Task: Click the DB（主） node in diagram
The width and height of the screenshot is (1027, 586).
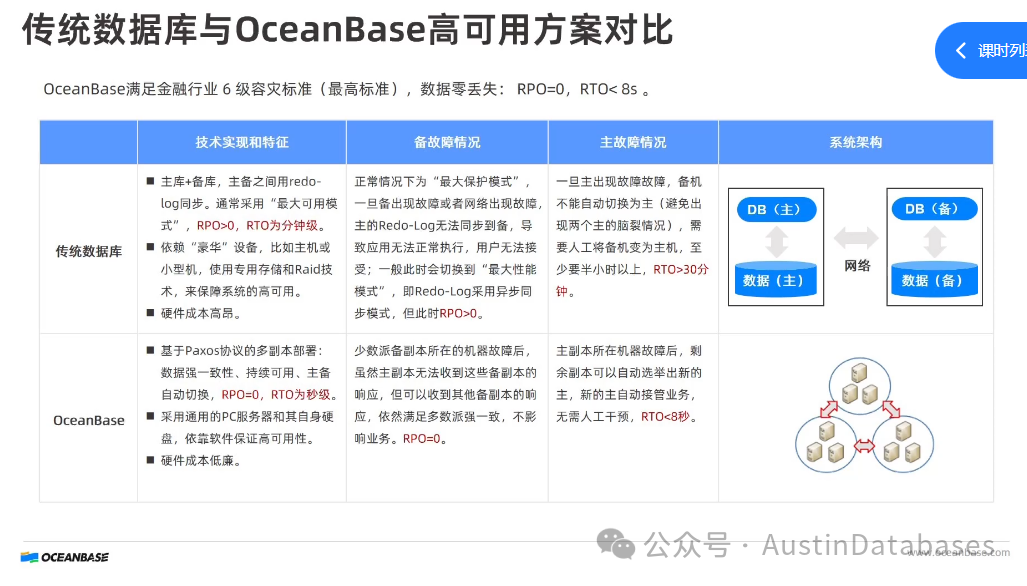Action: coord(776,210)
